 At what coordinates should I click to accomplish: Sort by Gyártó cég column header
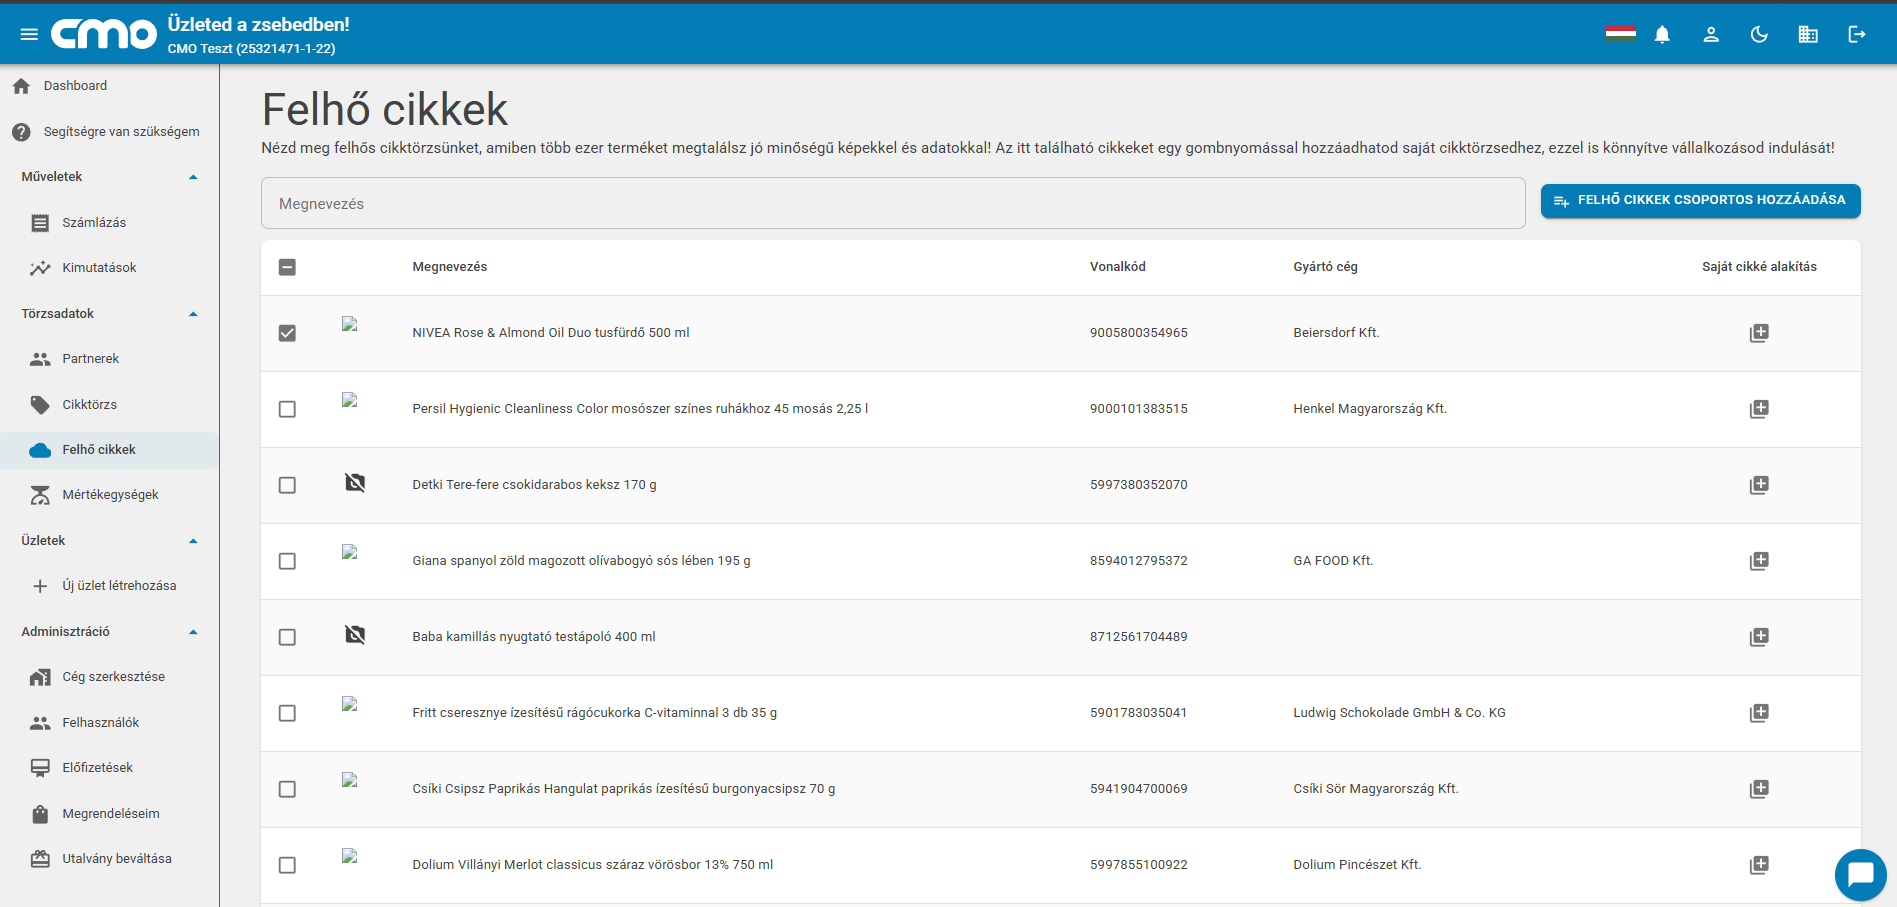tap(1325, 267)
